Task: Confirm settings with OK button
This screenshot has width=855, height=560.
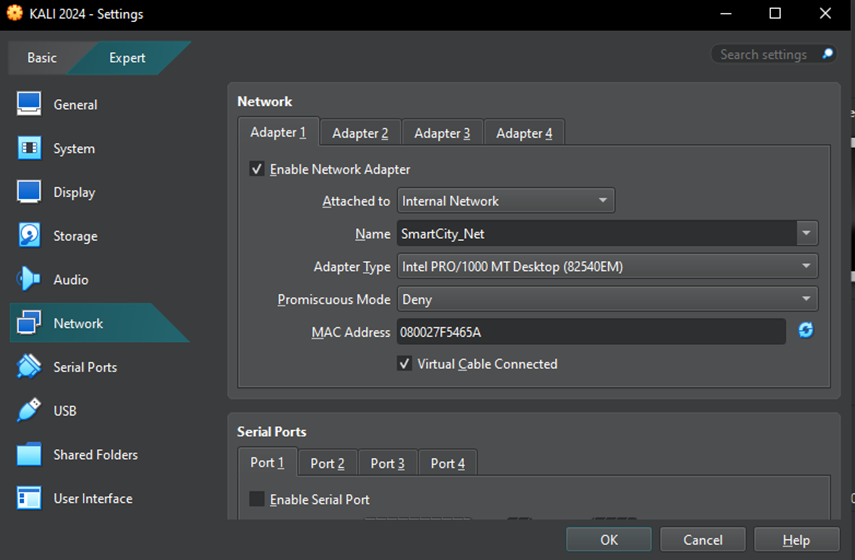Action: (609, 540)
